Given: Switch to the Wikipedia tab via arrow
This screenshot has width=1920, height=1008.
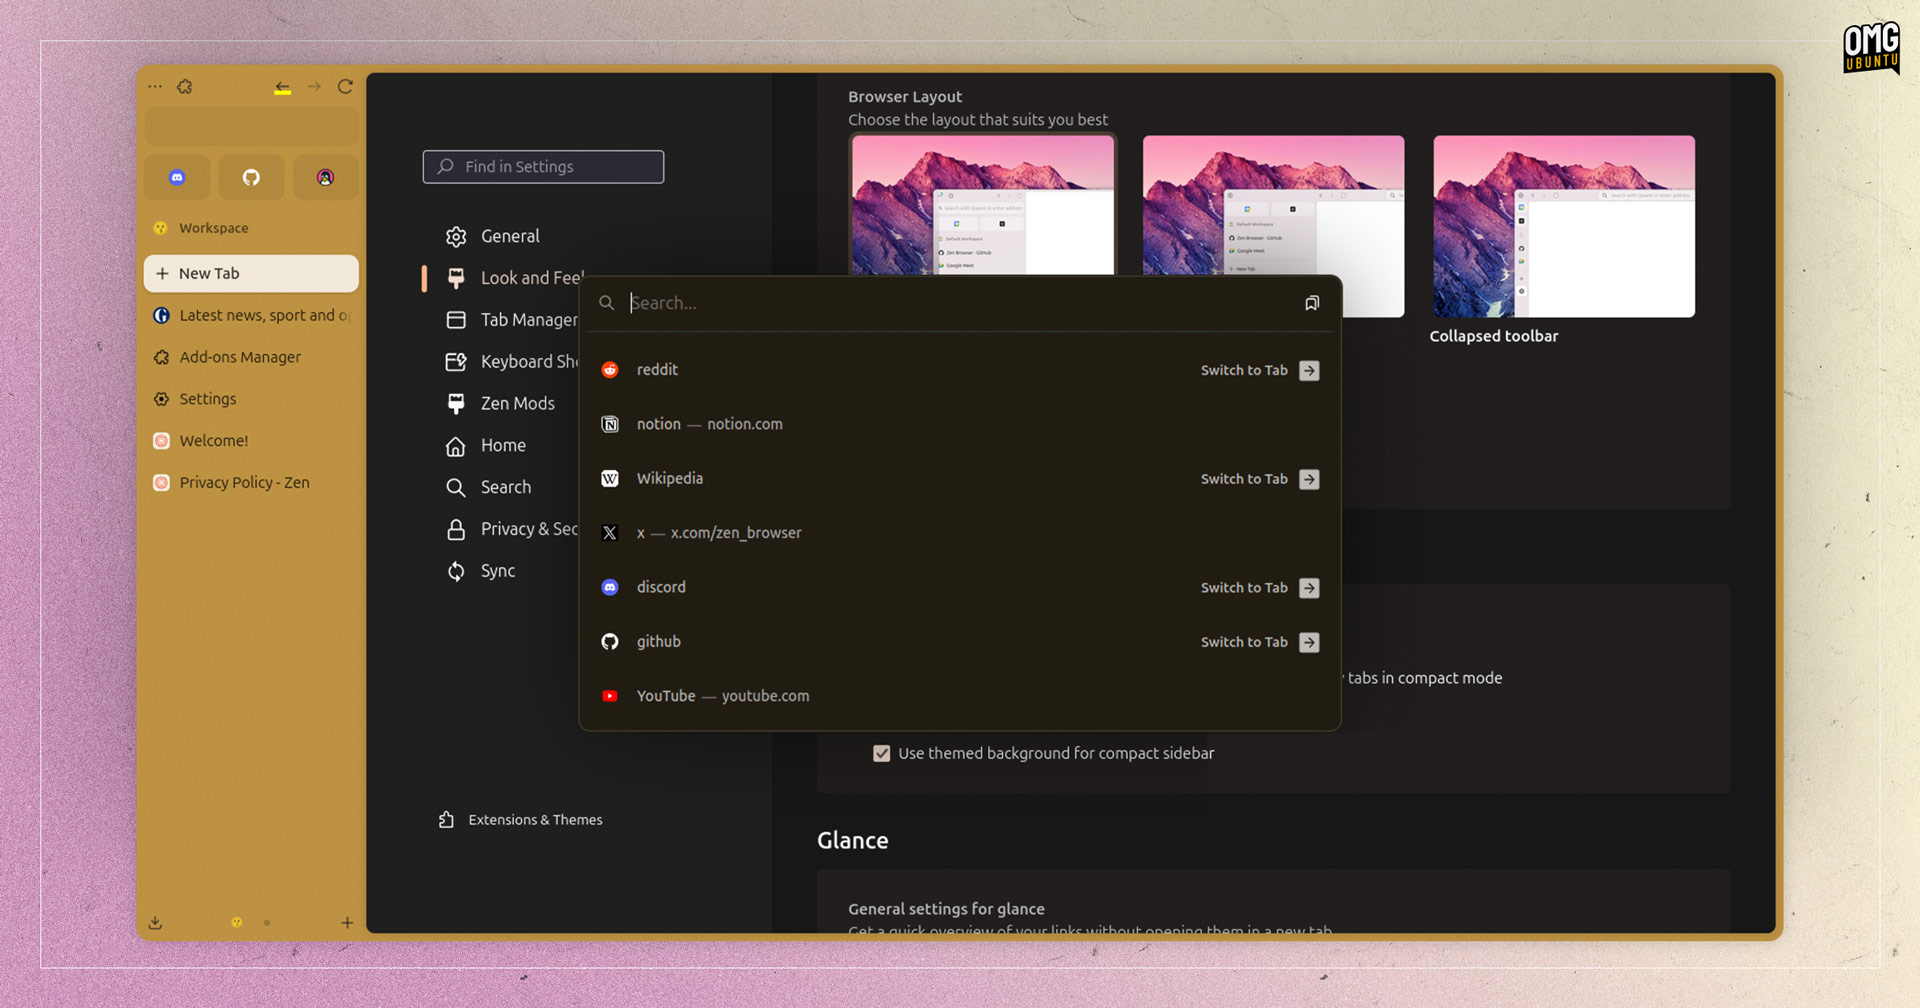Looking at the screenshot, I should coord(1309,480).
